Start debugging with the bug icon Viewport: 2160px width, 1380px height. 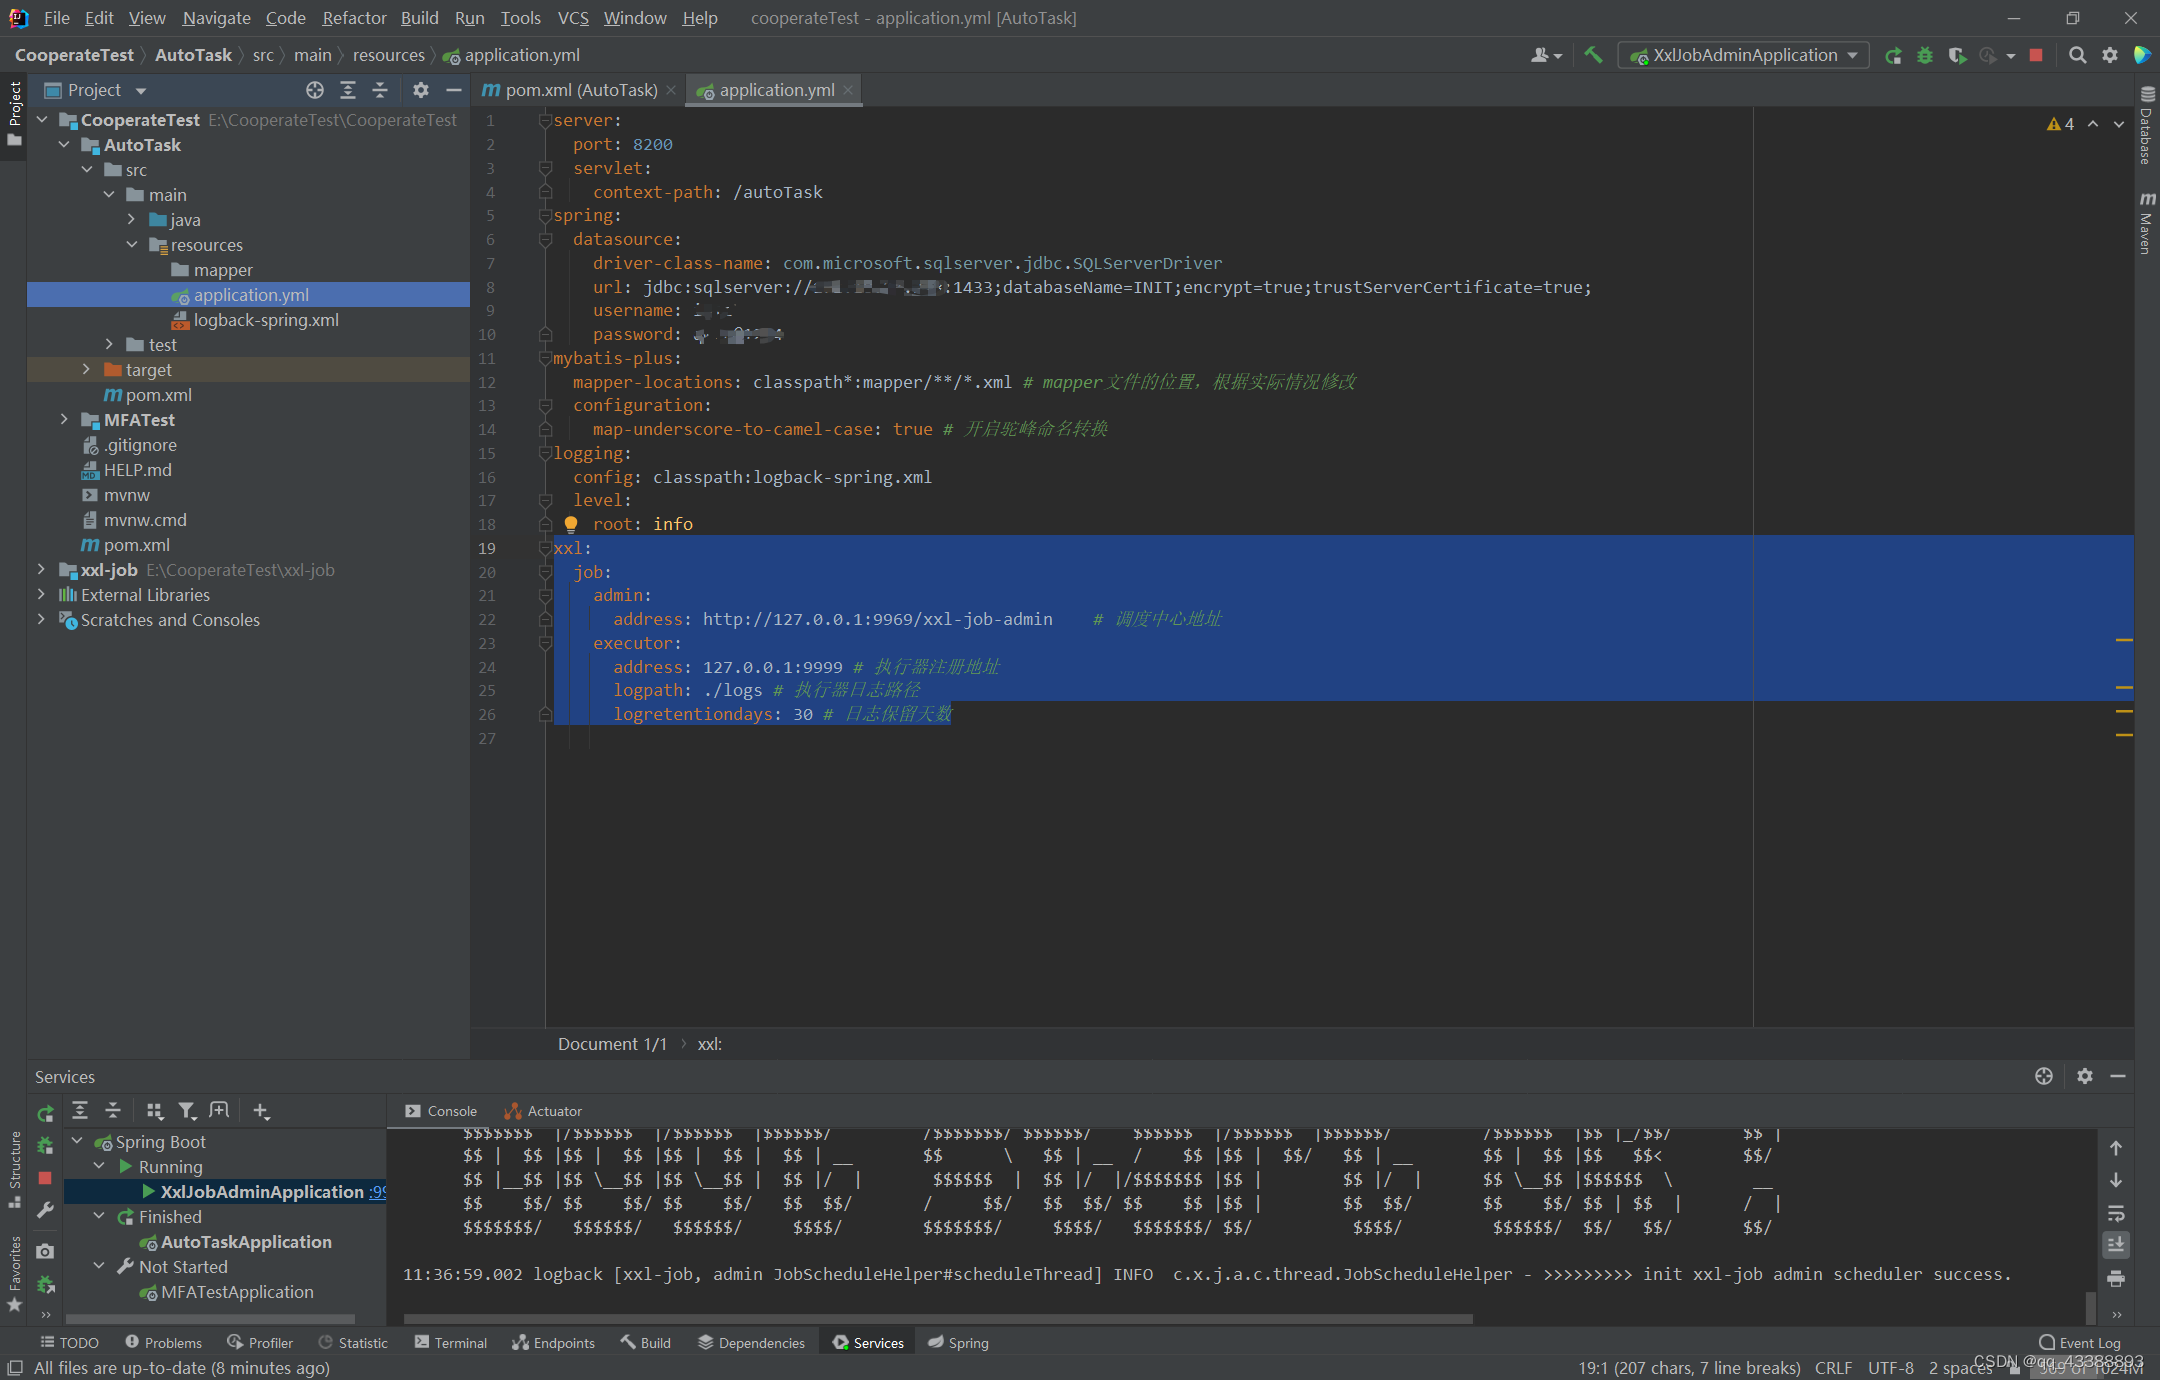tap(1925, 55)
